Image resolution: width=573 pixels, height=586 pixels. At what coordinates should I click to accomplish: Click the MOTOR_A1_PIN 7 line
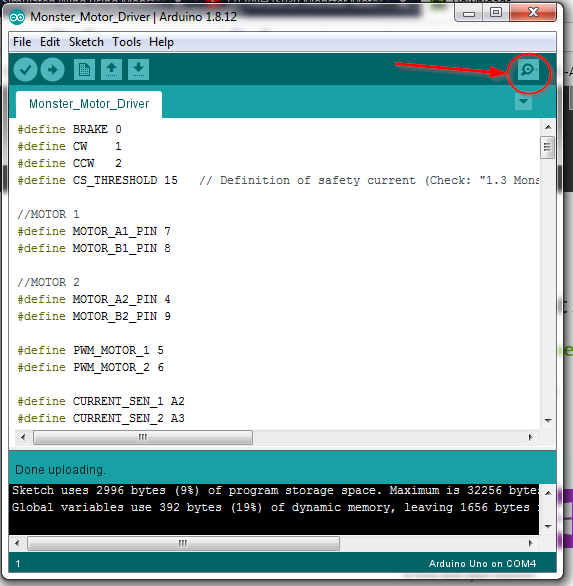[x=94, y=231]
